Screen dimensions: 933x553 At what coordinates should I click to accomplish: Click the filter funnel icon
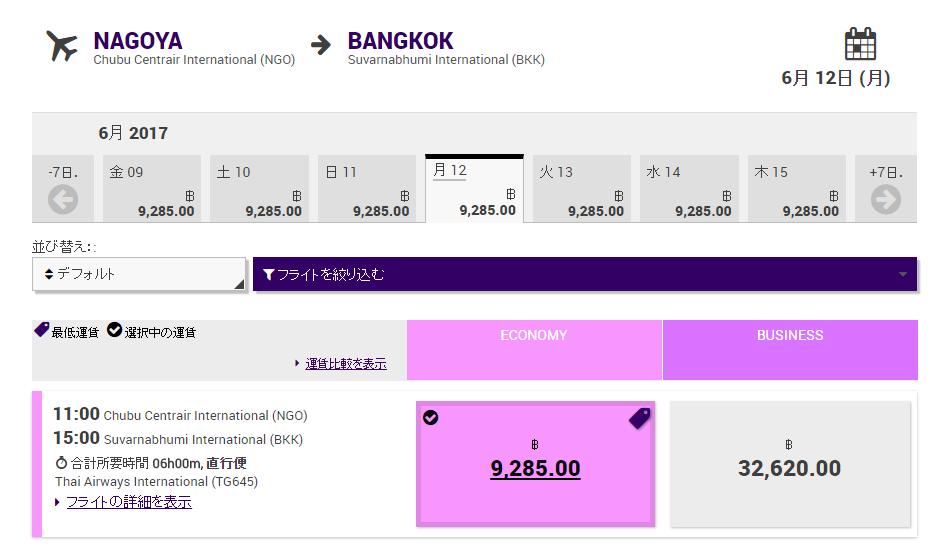[268, 274]
